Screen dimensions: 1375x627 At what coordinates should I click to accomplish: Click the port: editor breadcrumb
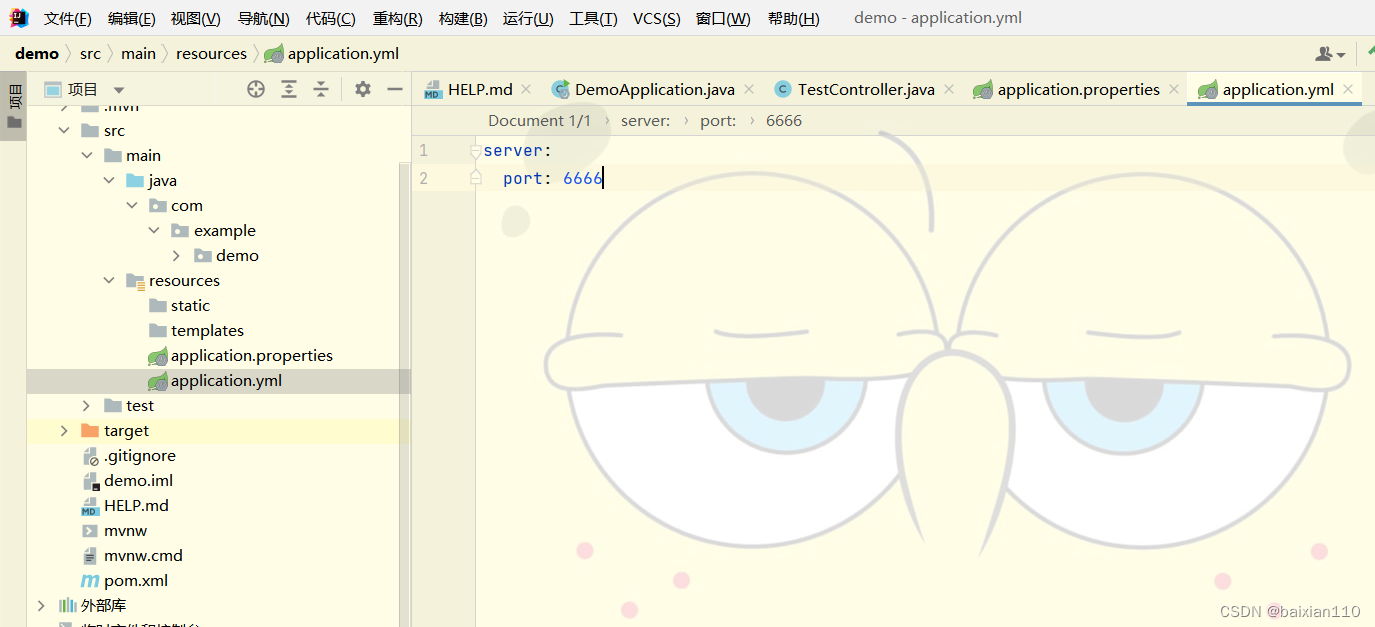(x=718, y=120)
